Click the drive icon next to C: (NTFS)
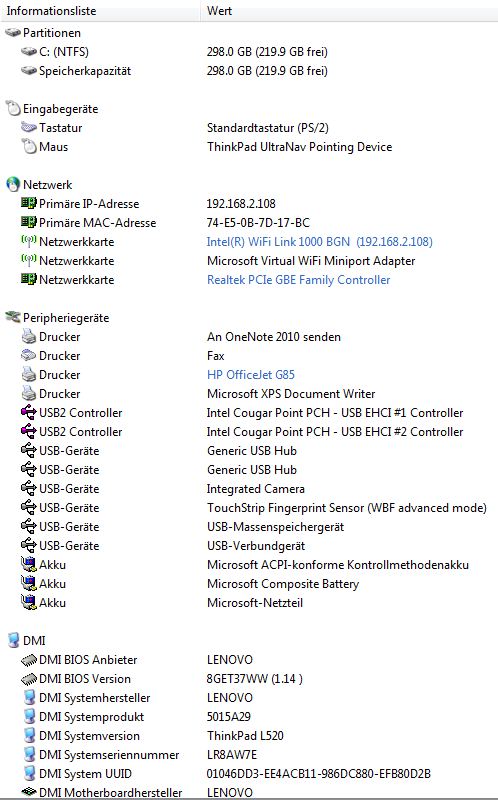498x800 pixels. point(29,52)
